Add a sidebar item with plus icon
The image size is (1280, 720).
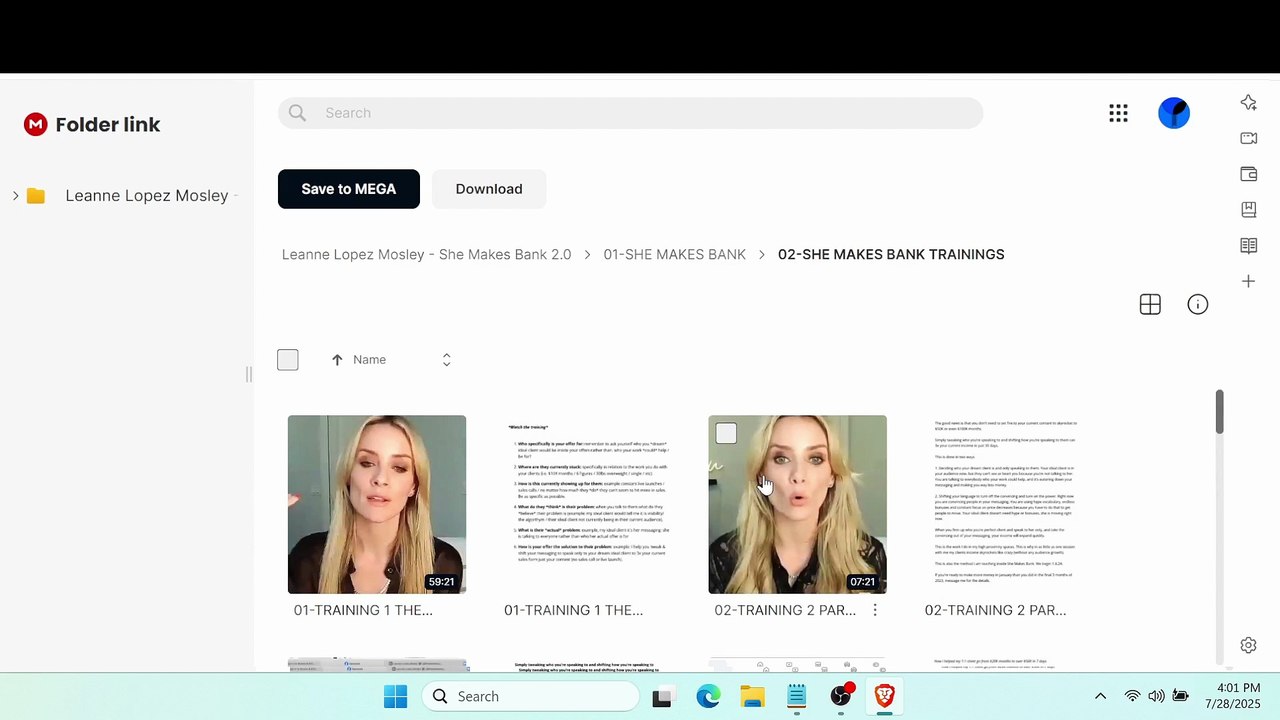tap(1248, 282)
